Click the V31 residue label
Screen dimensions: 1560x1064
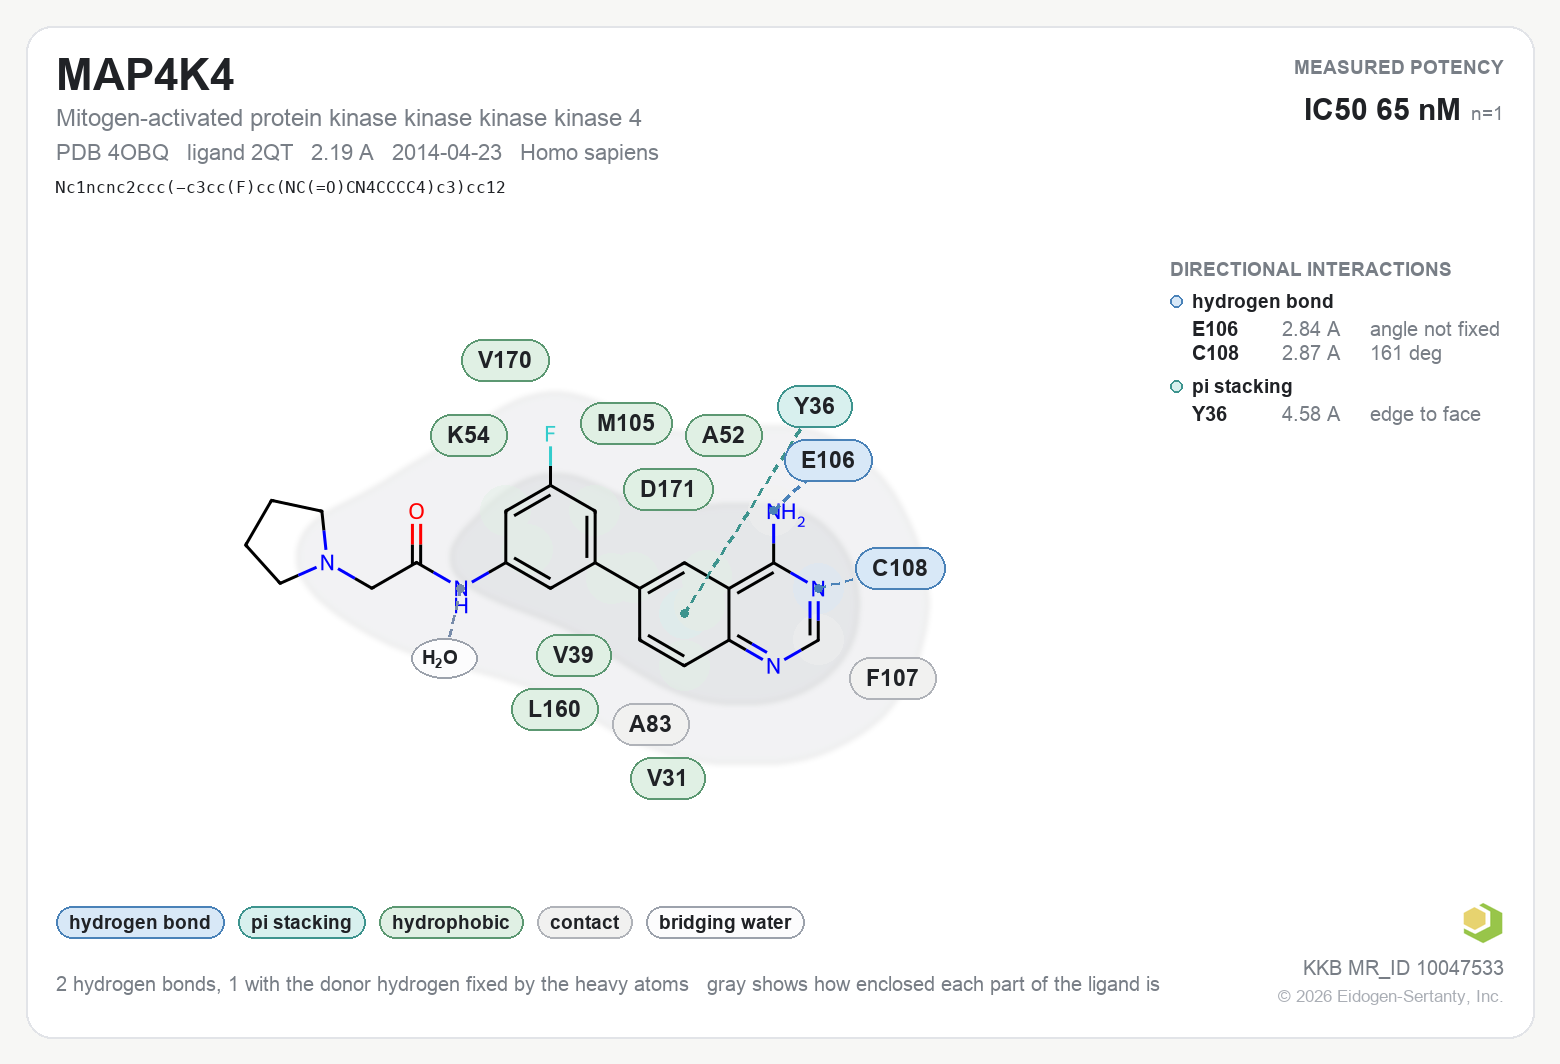[x=668, y=778]
